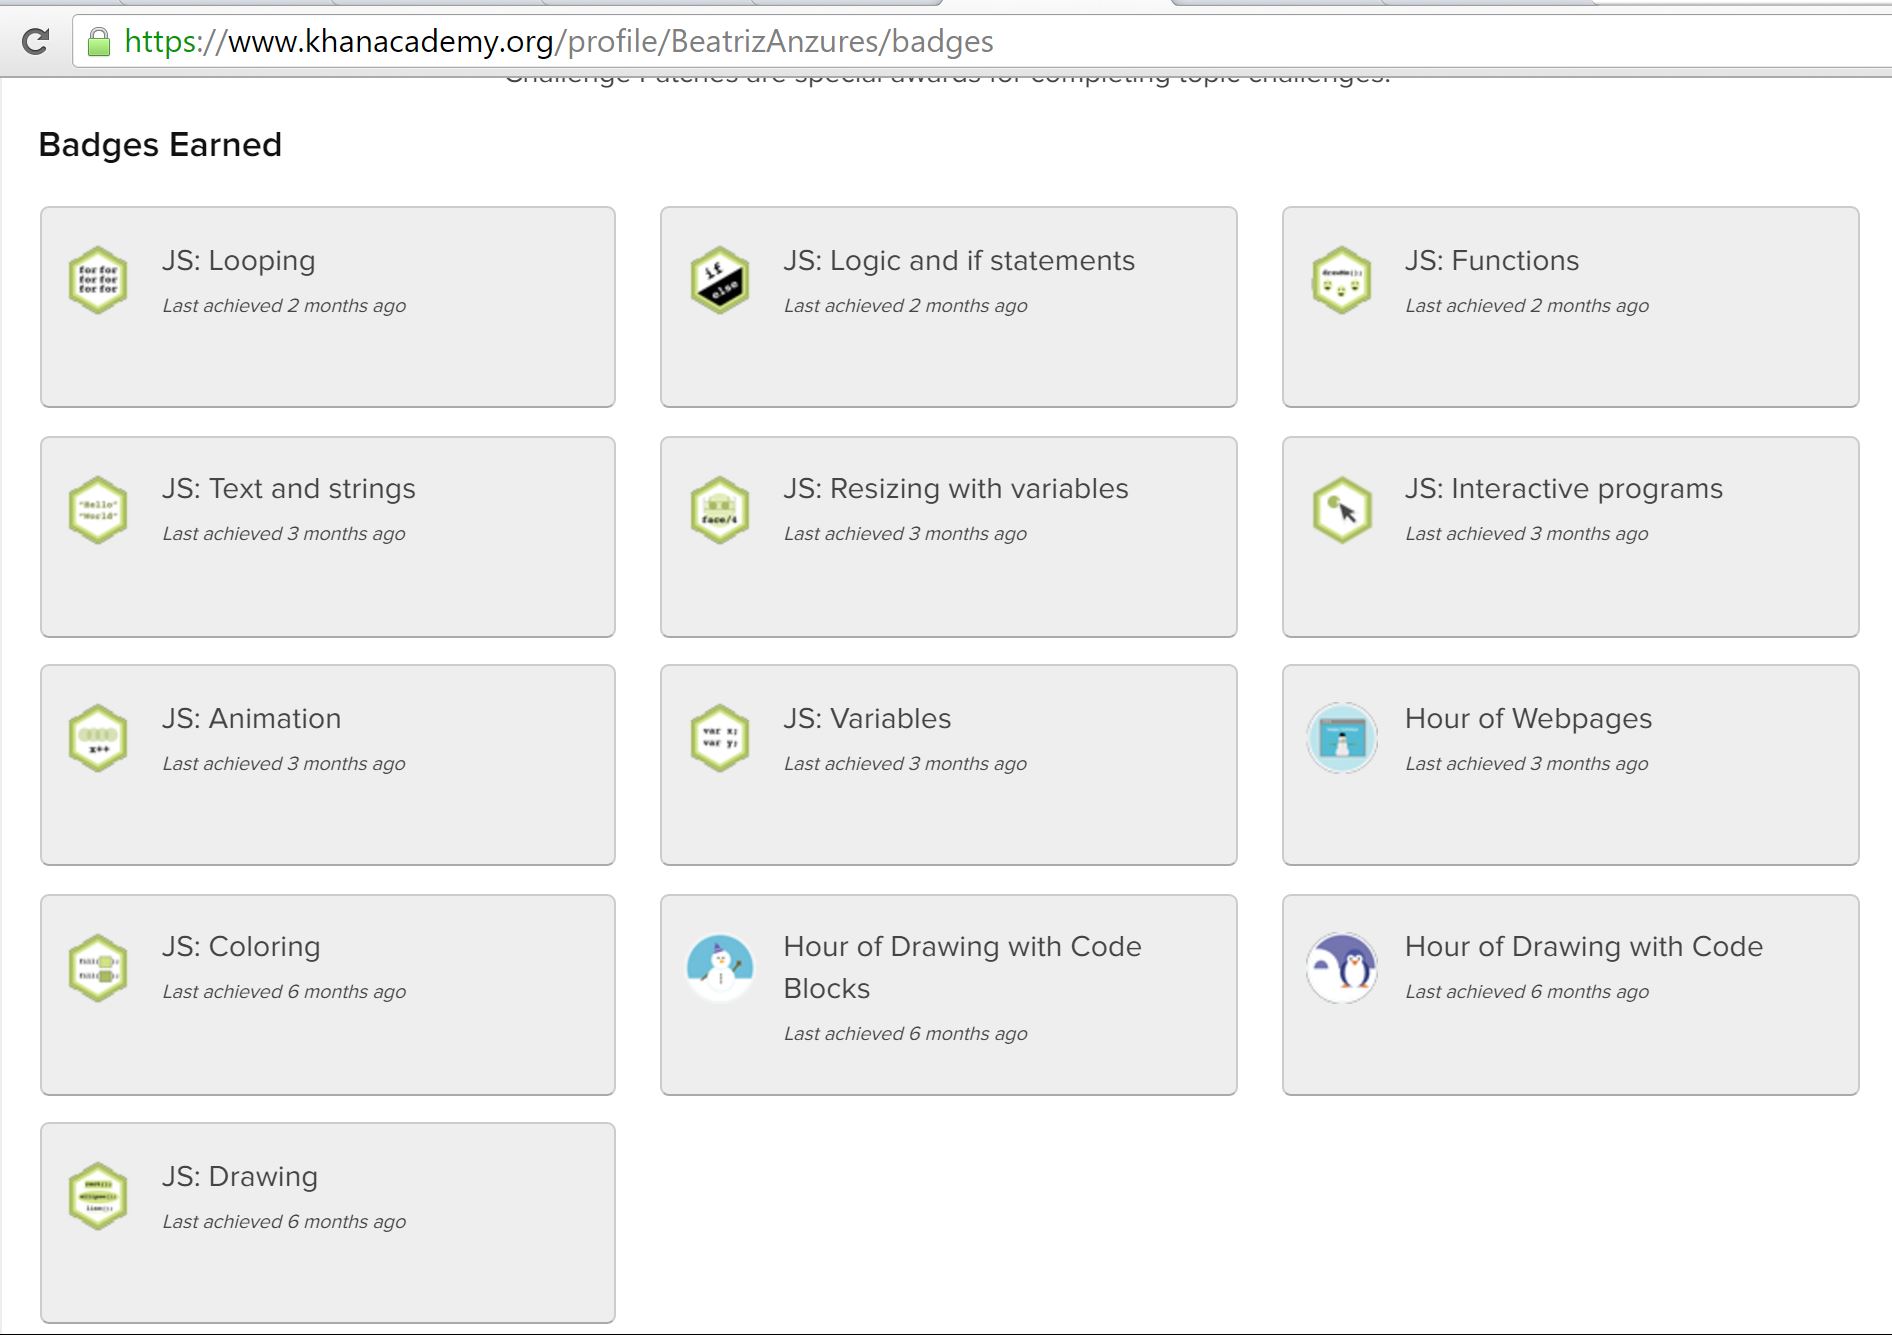1892x1335 pixels.
Task: Open the JS: Logic and if statements title
Action: [x=959, y=261]
